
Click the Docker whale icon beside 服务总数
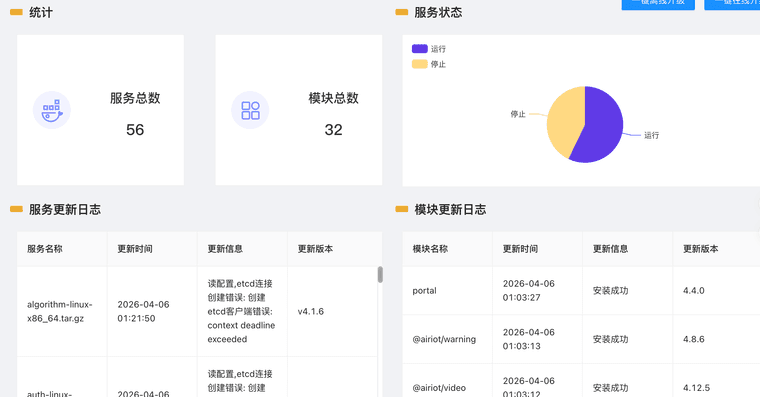pyautogui.click(x=52, y=110)
